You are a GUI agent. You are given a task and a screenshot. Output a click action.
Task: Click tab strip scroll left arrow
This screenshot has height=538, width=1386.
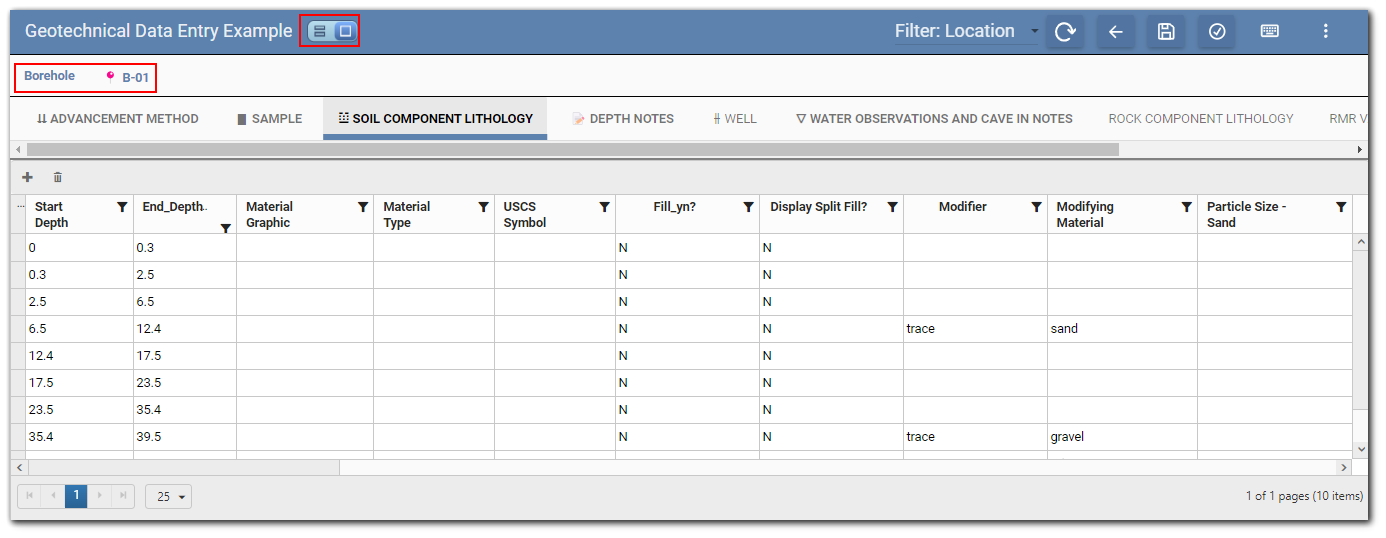point(19,149)
